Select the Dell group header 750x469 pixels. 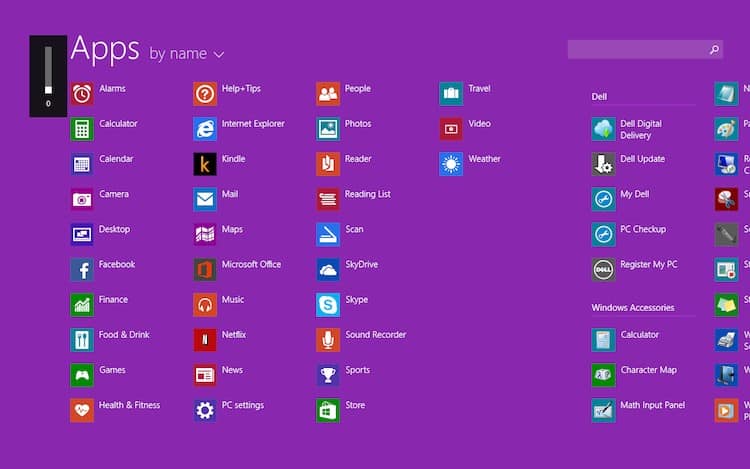coord(599,97)
